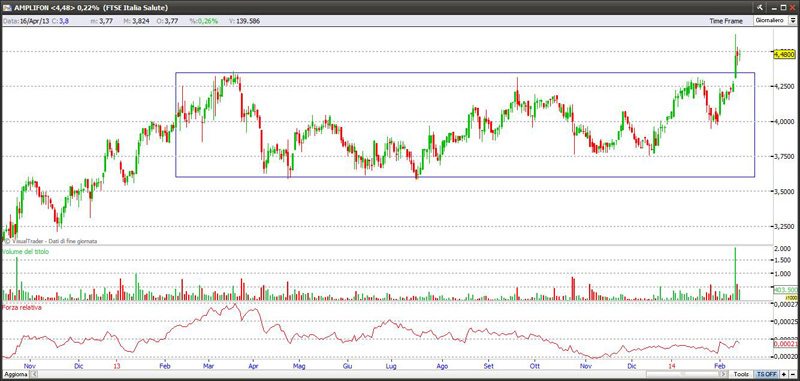Open the Tools button
This screenshot has width=800, height=381.
click(741, 374)
